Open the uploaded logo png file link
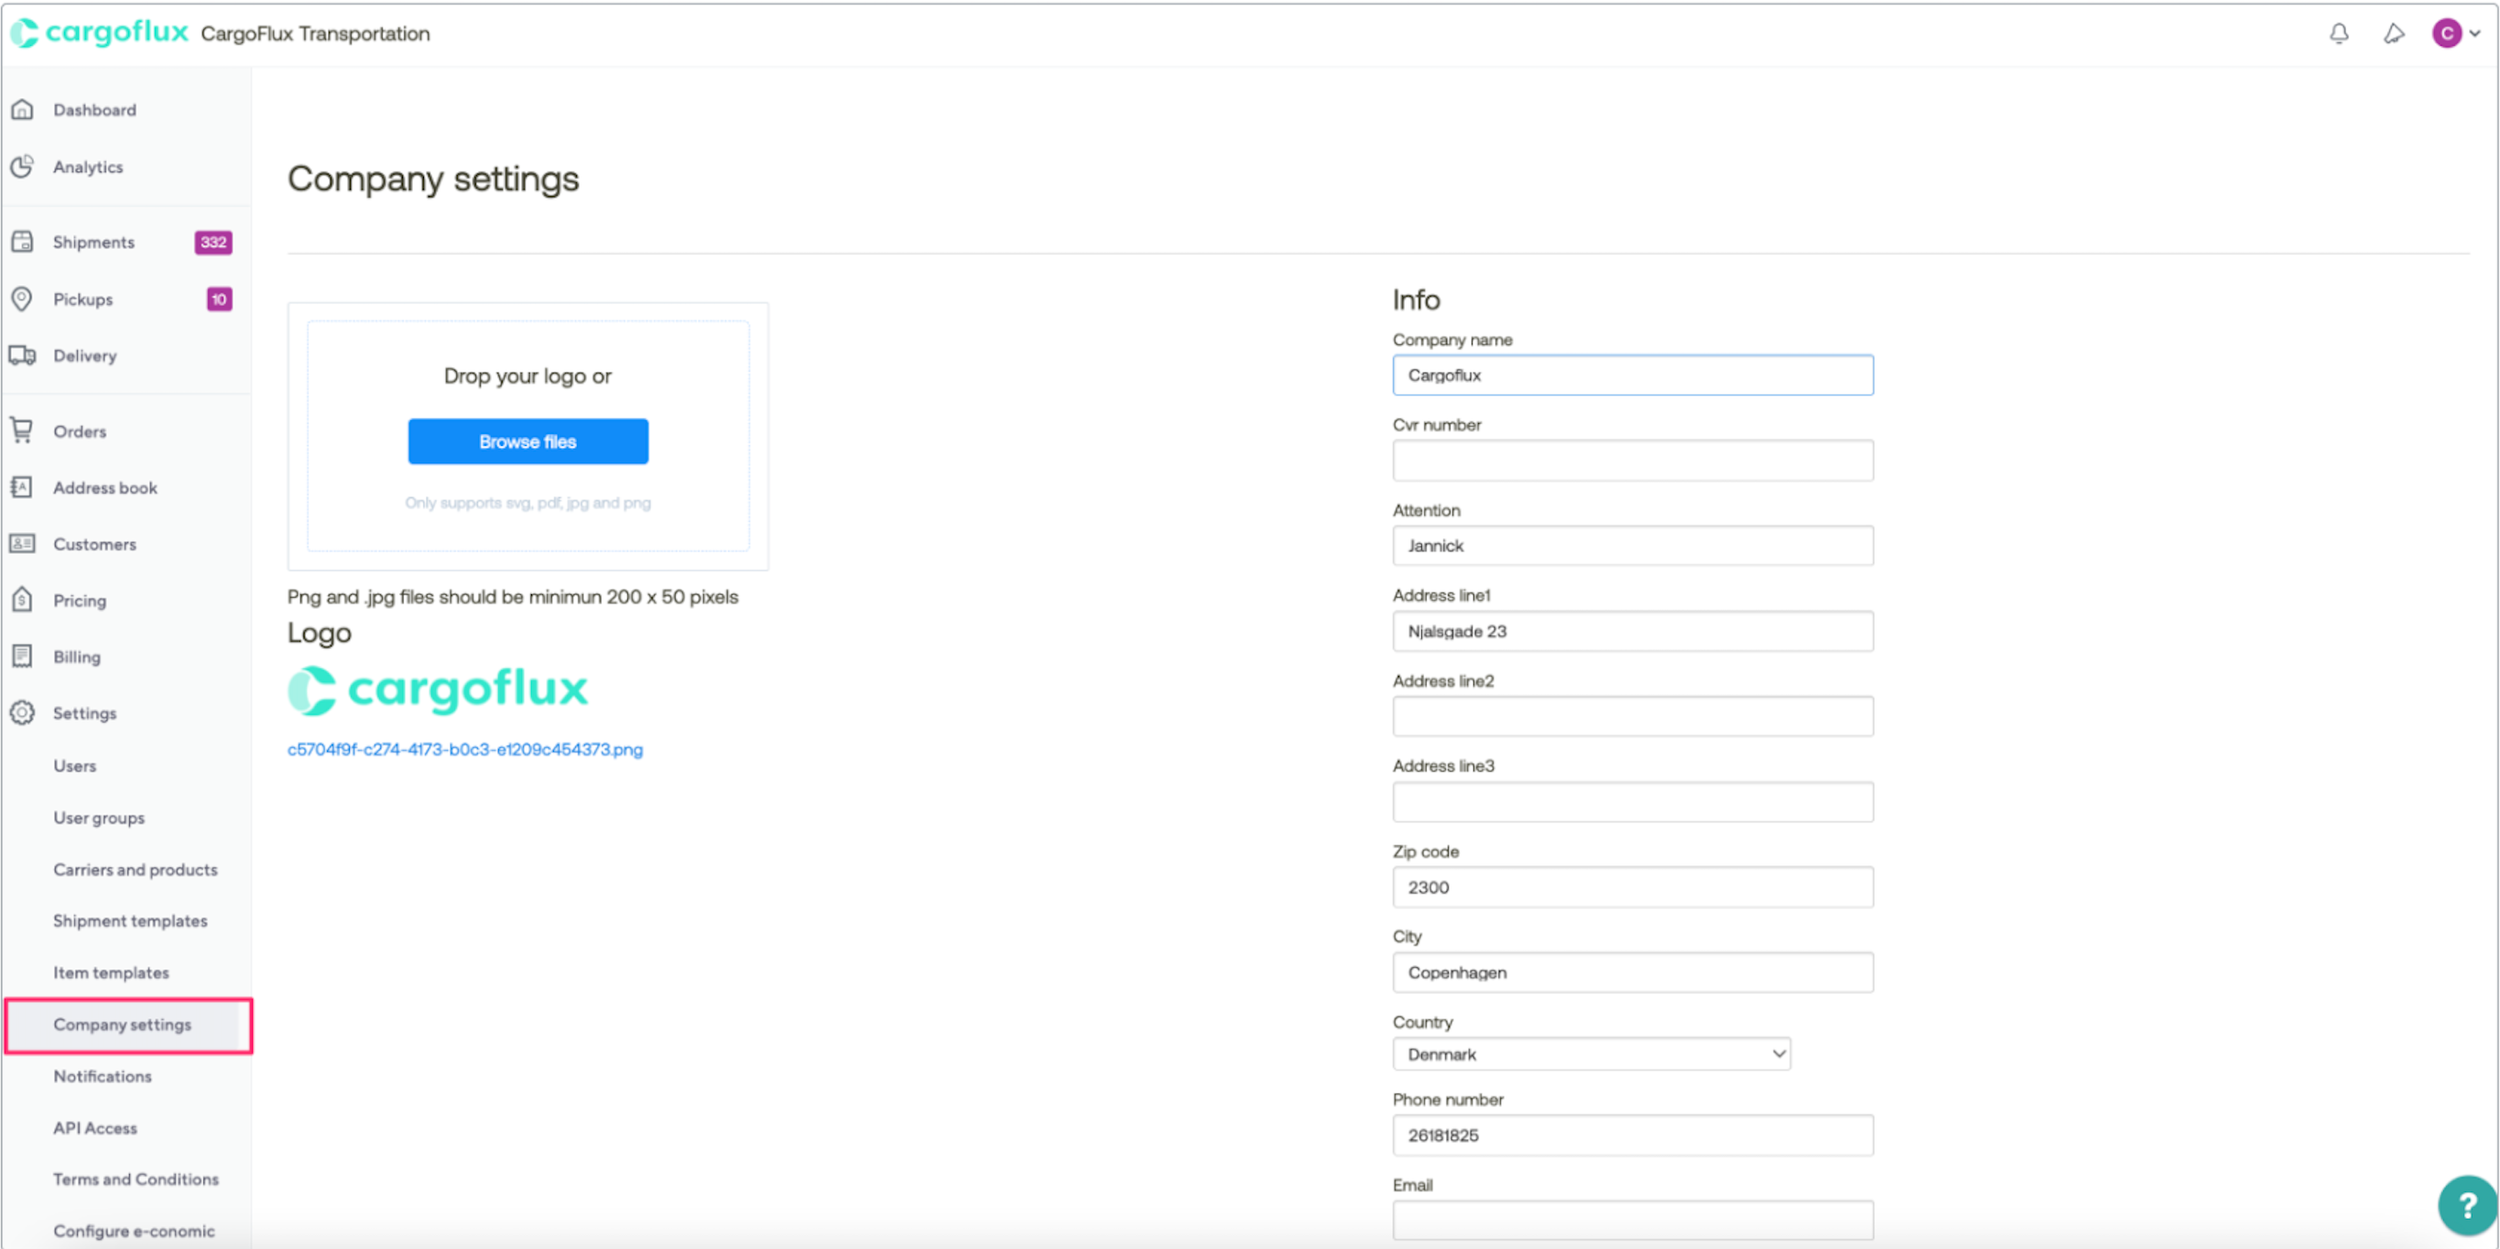 465,750
